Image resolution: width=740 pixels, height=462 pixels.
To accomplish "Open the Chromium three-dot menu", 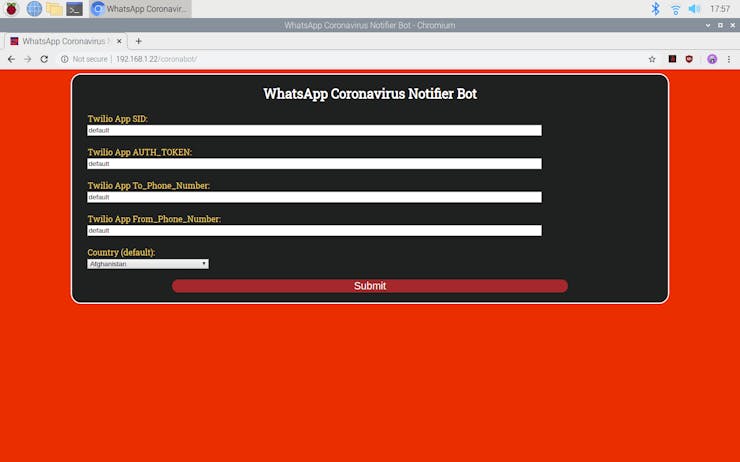I will click(x=729, y=59).
